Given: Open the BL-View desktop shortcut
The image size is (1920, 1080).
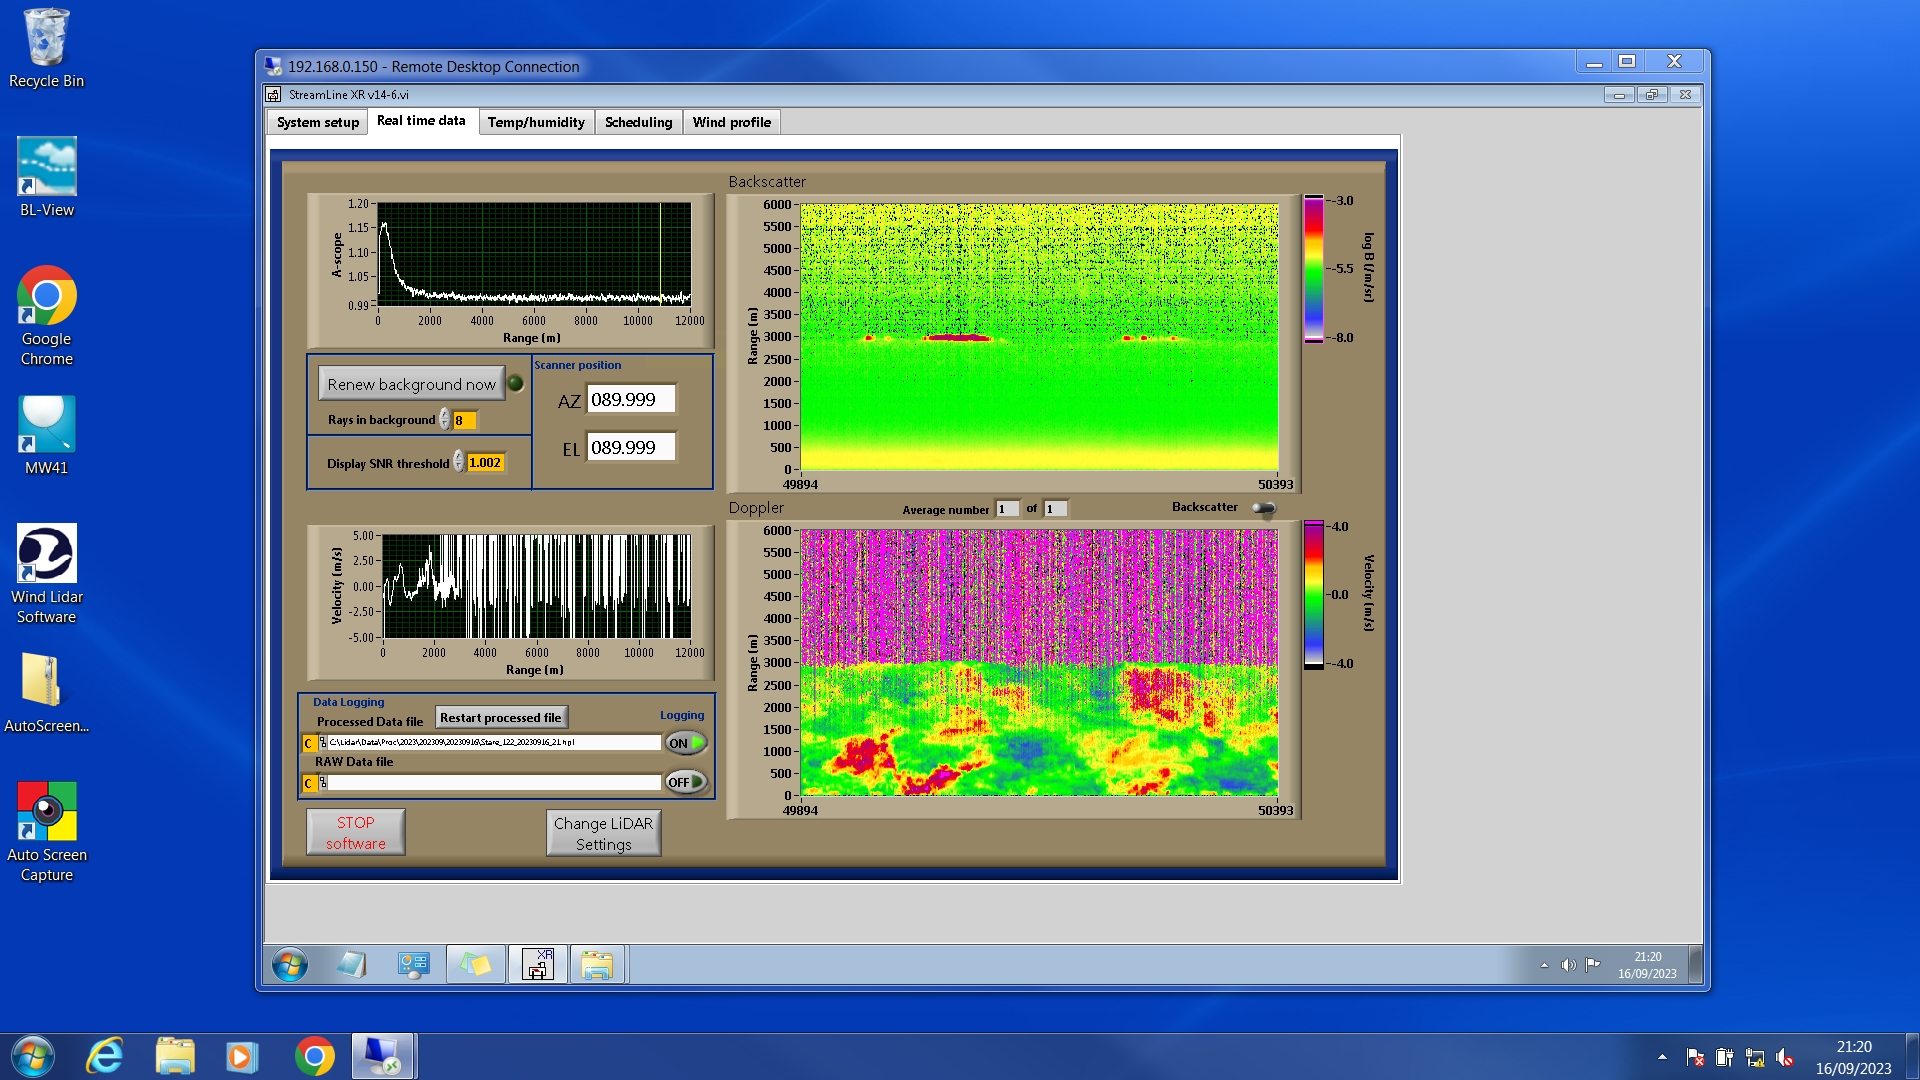Looking at the screenshot, I should (46, 168).
